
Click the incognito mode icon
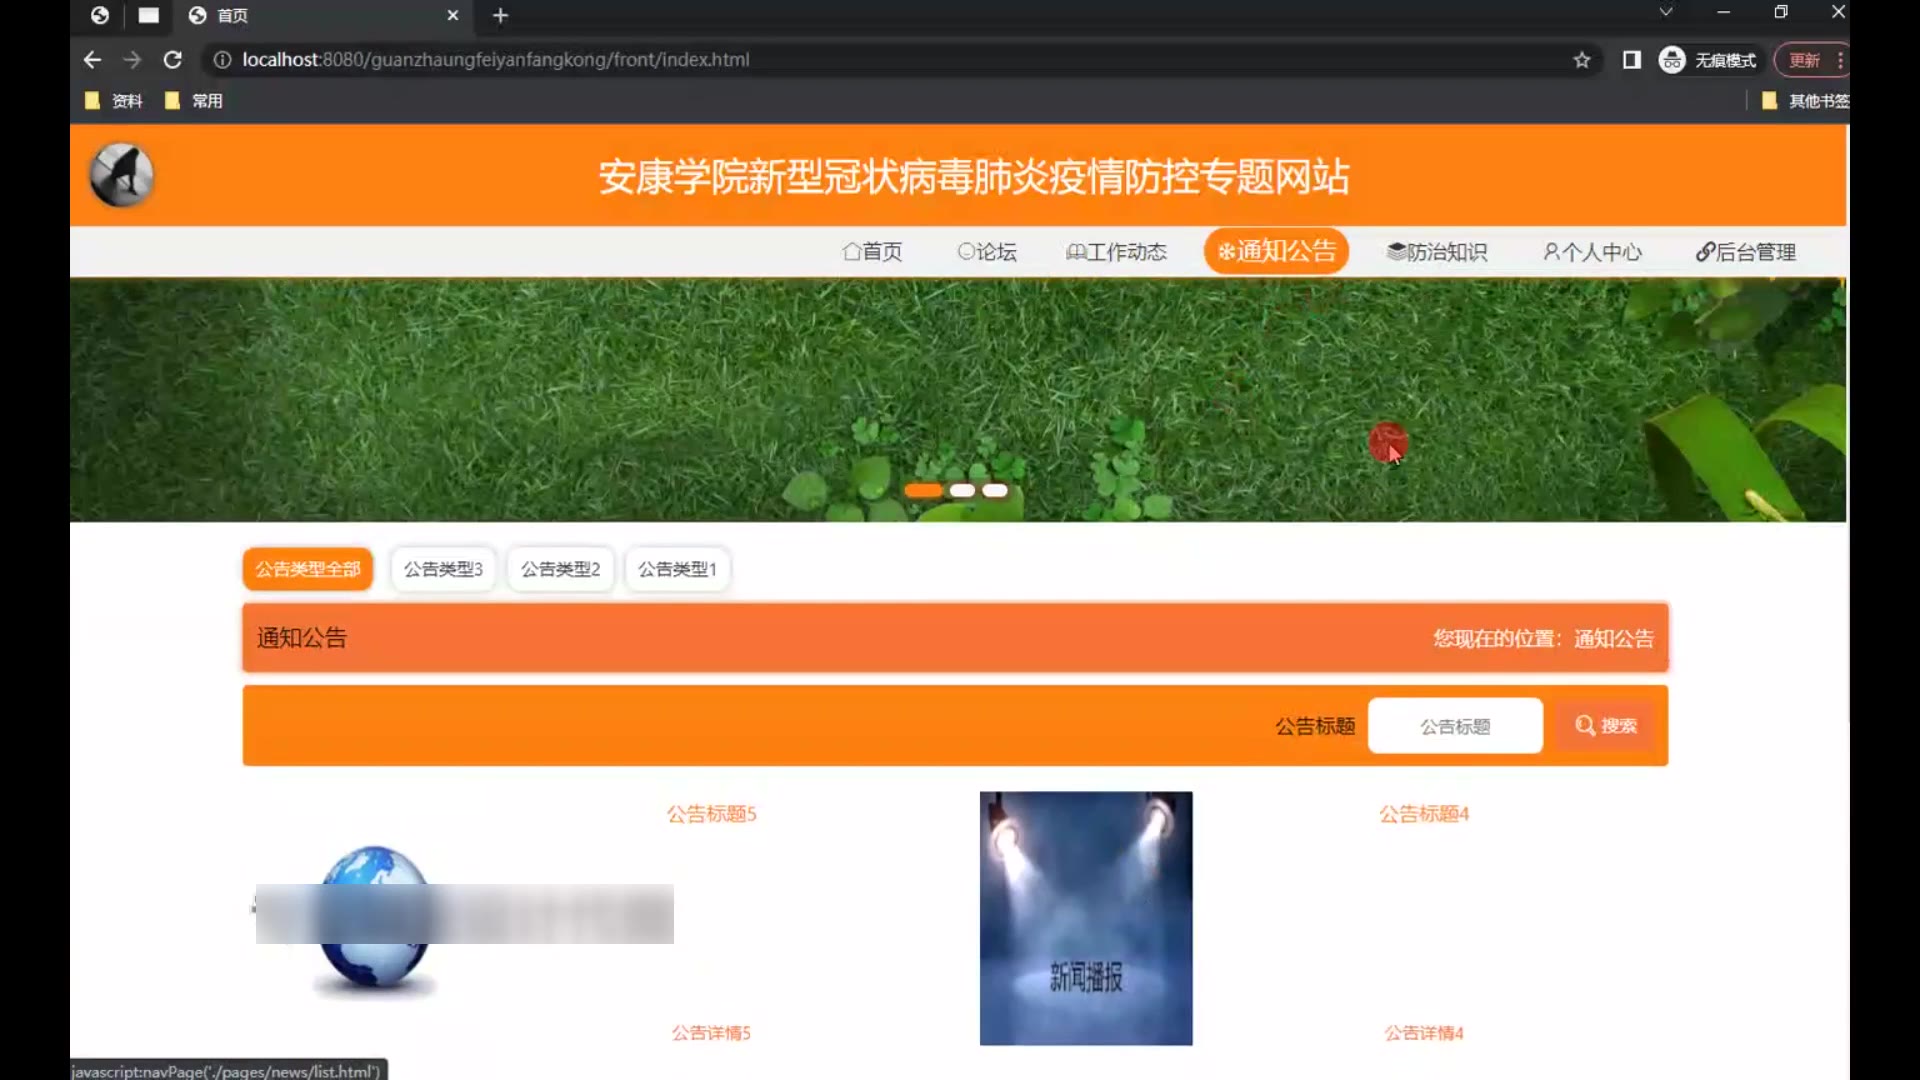pyautogui.click(x=1672, y=60)
